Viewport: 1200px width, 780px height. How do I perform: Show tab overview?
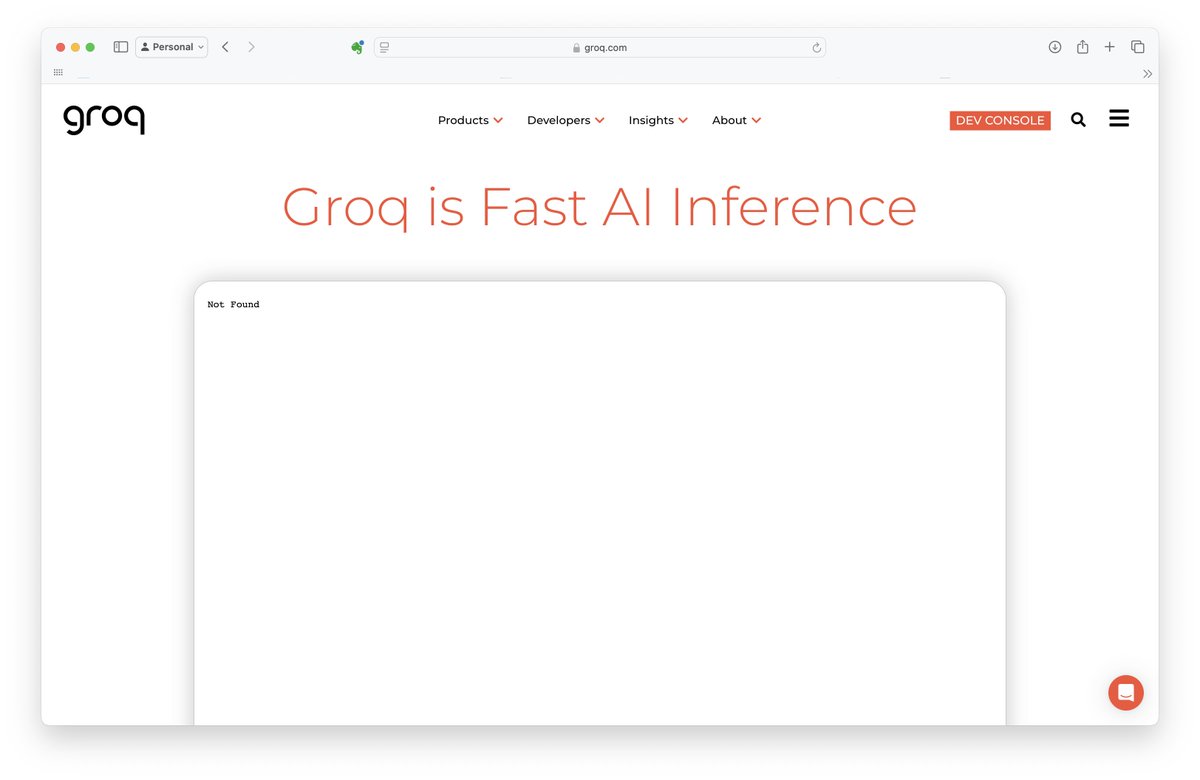click(1138, 47)
